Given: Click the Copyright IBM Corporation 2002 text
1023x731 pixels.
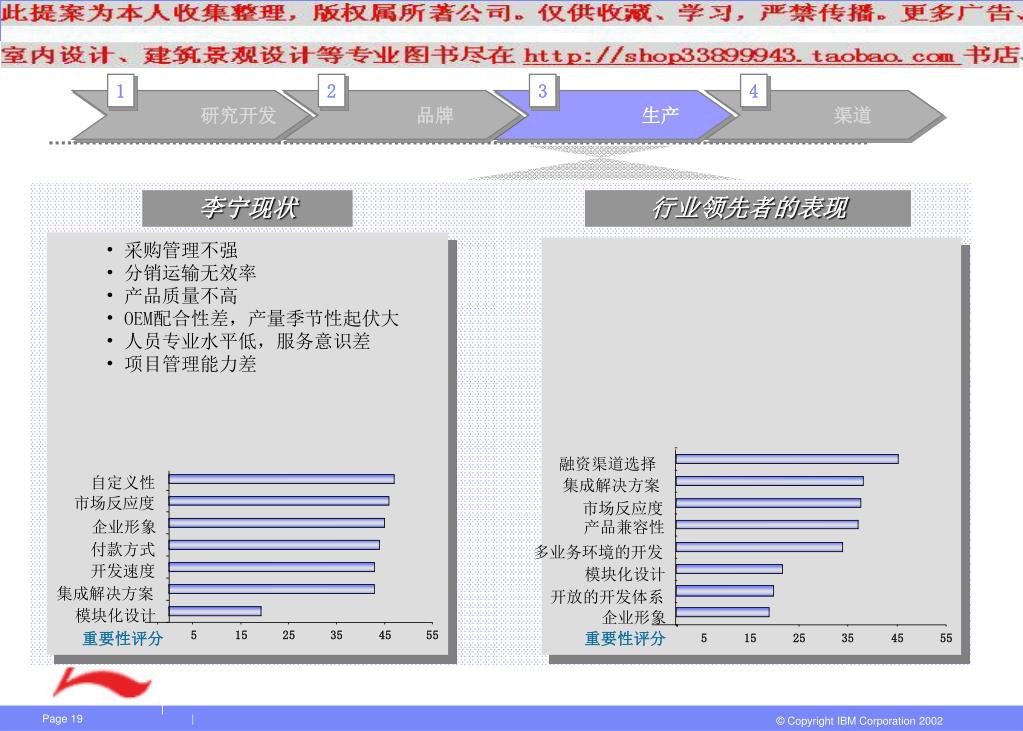Looking at the screenshot, I should click(859, 721).
